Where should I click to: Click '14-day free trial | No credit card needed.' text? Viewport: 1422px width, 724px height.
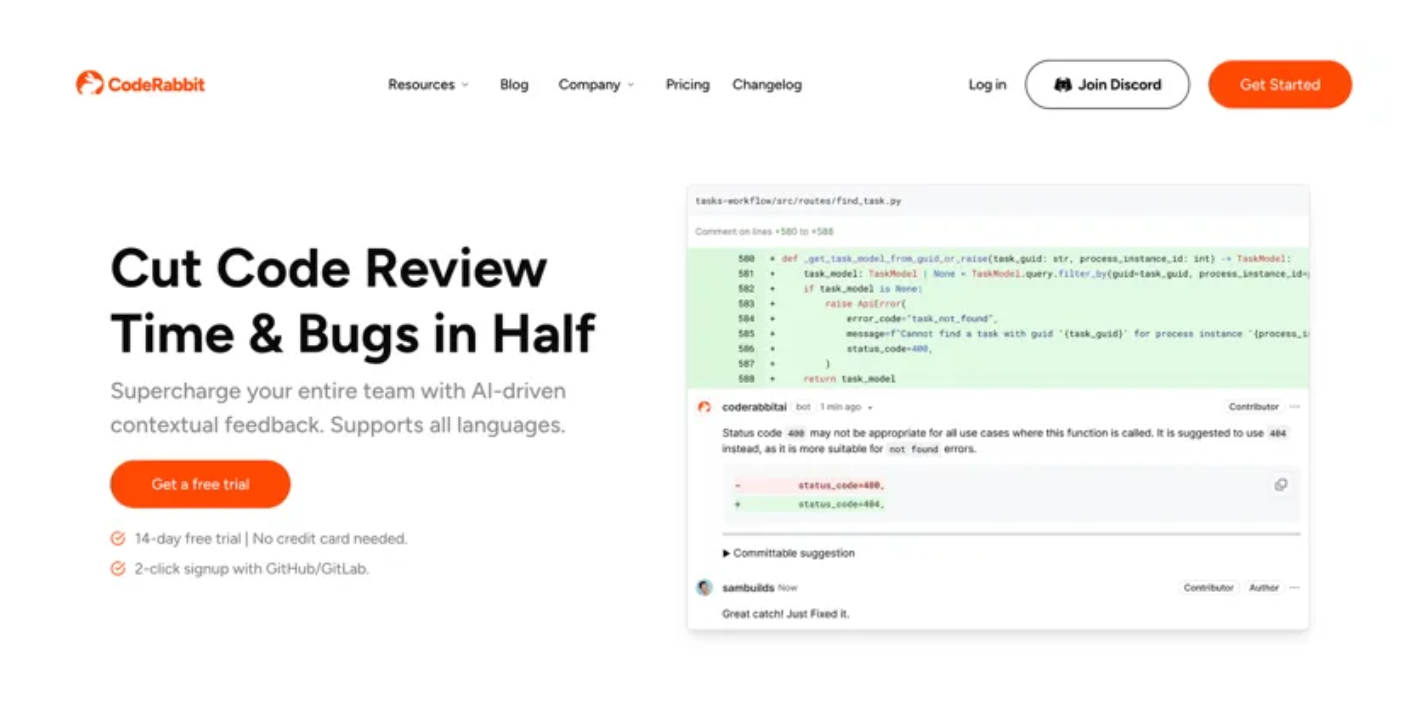(271, 538)
